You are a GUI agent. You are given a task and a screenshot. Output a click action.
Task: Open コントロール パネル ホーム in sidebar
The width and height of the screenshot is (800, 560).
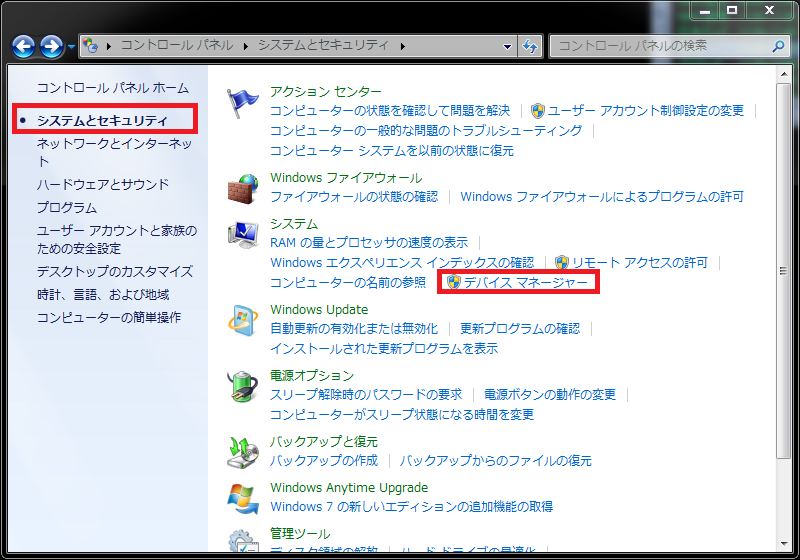113,88
